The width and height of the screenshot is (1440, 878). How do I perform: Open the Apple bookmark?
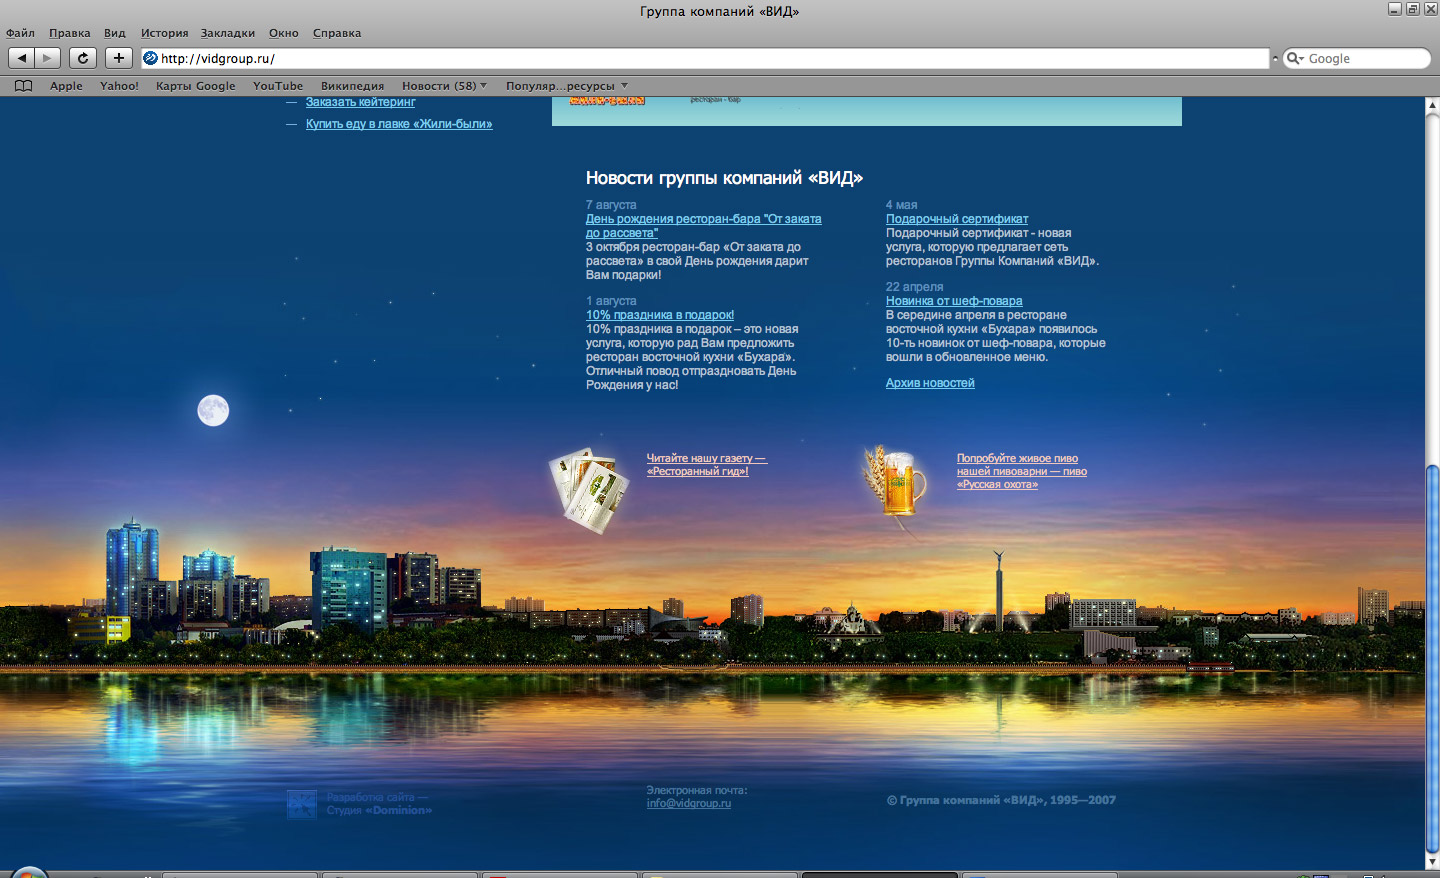66,86
